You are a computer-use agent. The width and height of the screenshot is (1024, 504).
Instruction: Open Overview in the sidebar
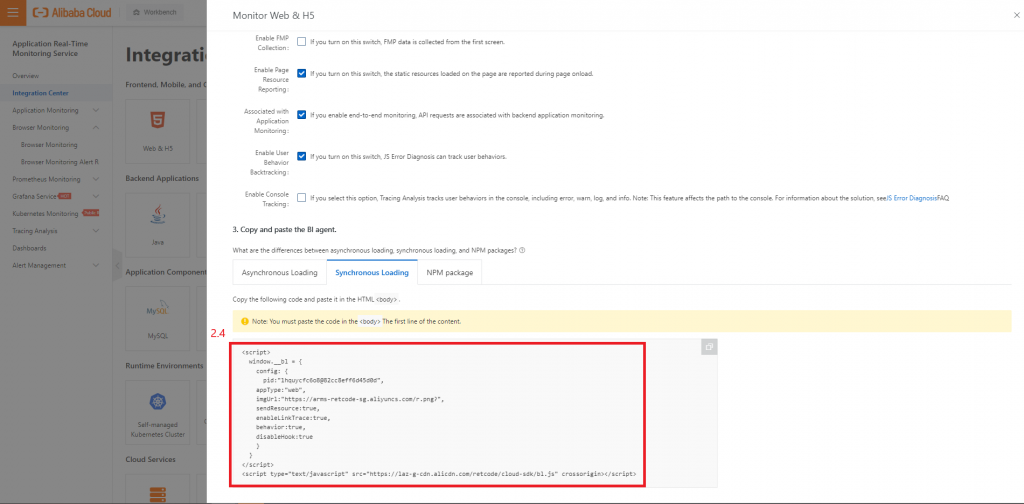tap(25, 76)
